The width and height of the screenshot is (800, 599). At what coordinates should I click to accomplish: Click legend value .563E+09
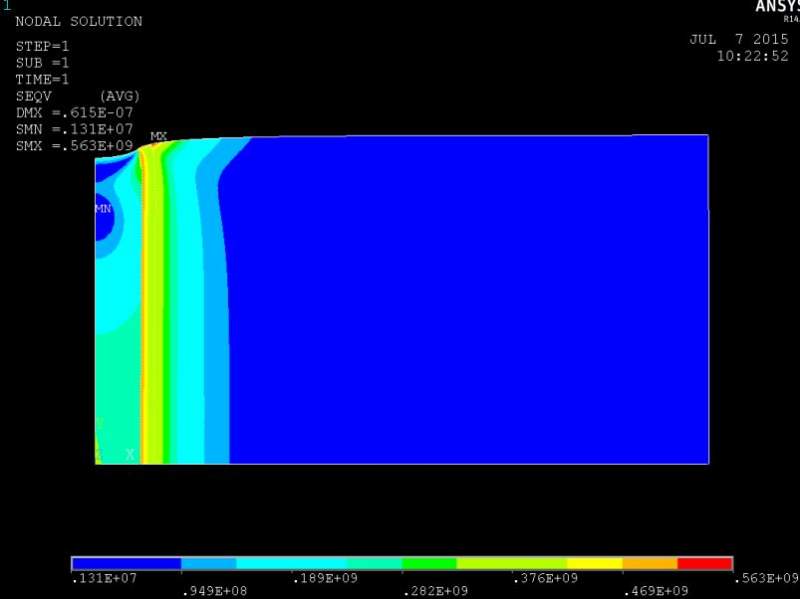click(x=766, y=578)
